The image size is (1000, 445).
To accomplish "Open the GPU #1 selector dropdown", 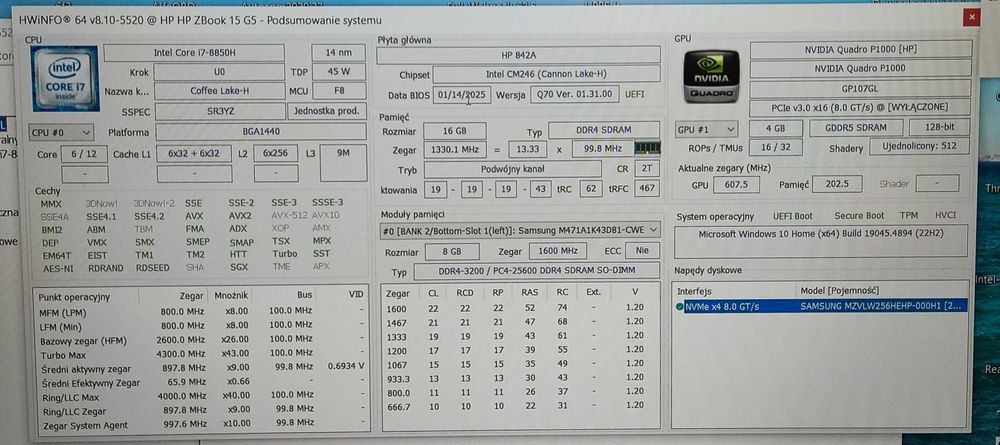I will pyautogui.click(x=707, y=129).
